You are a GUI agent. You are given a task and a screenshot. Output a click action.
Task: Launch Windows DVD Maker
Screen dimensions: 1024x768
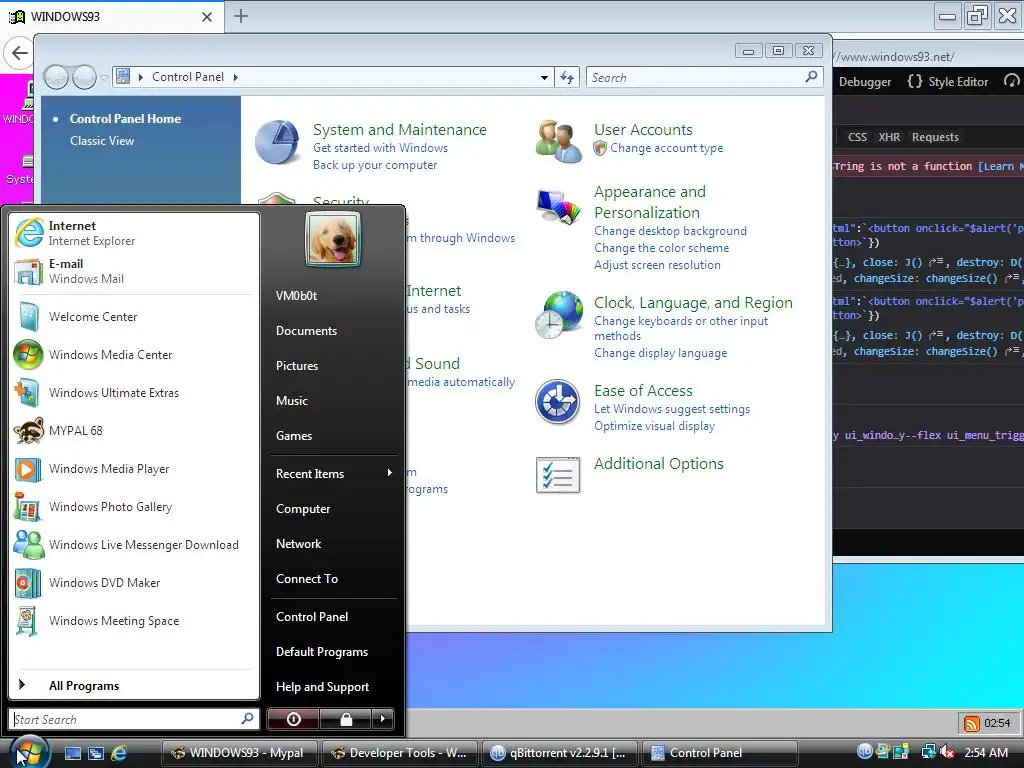(134, 583)
